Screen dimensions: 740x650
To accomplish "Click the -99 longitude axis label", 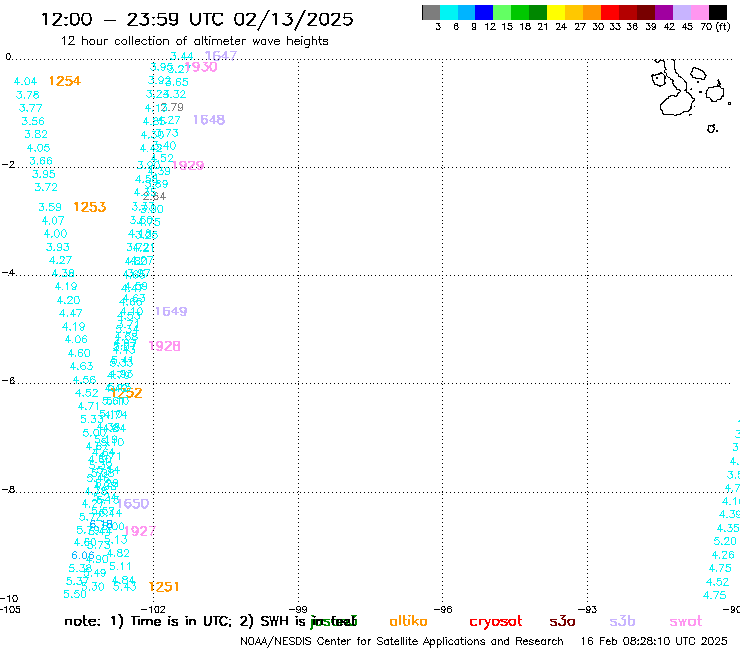I will (298, 609).
